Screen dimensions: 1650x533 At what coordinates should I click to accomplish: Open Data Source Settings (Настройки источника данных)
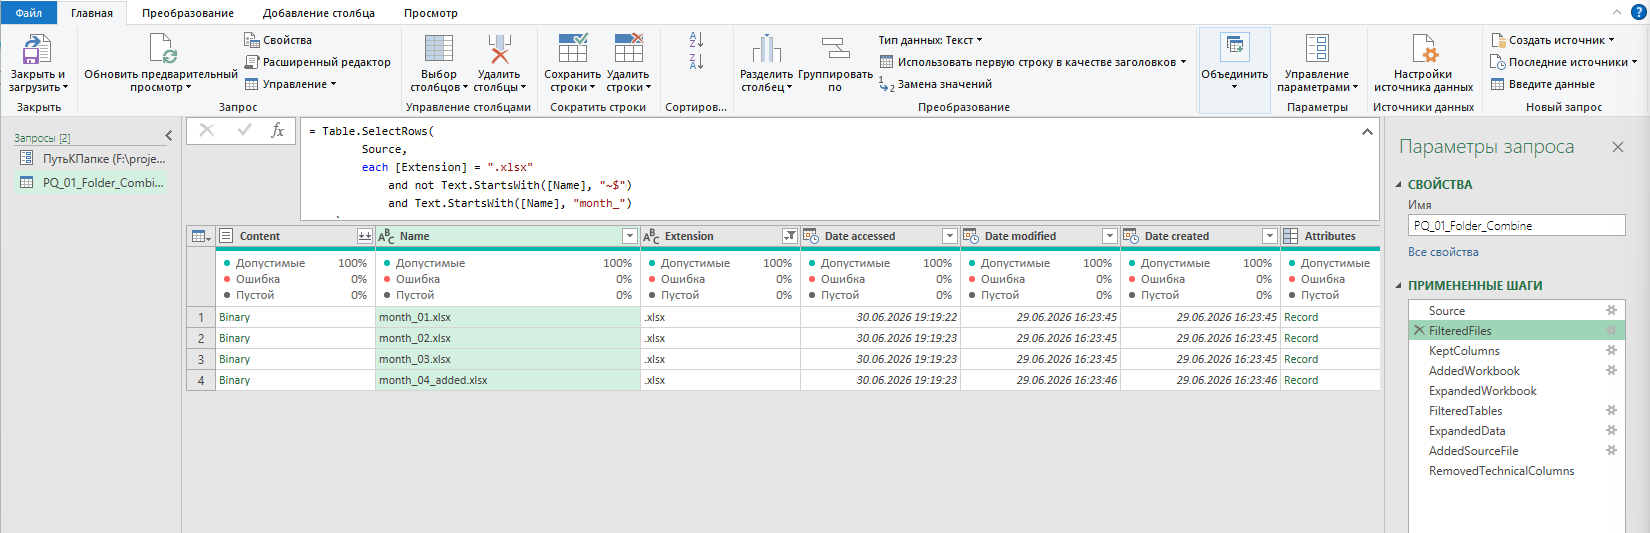tap(1424, 49)
